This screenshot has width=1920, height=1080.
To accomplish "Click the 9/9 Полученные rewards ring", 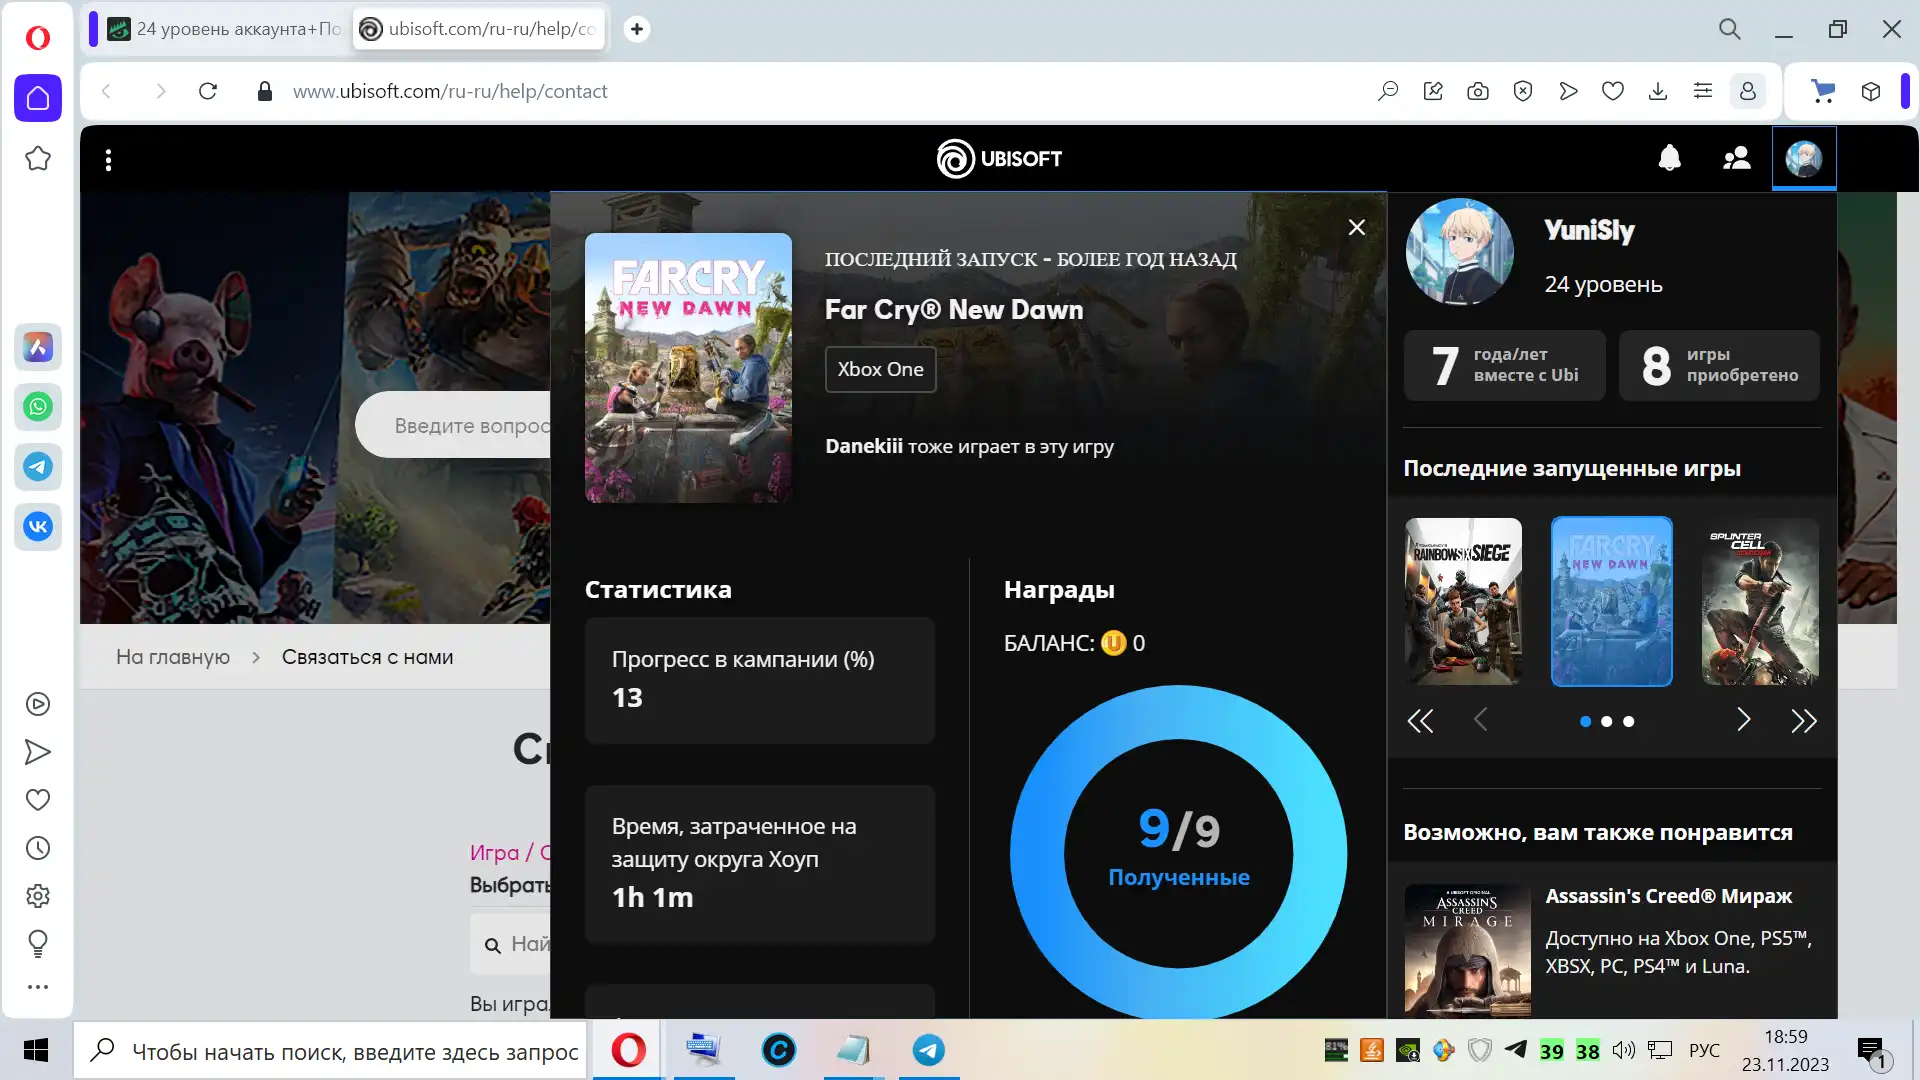I will [1178, 853].
